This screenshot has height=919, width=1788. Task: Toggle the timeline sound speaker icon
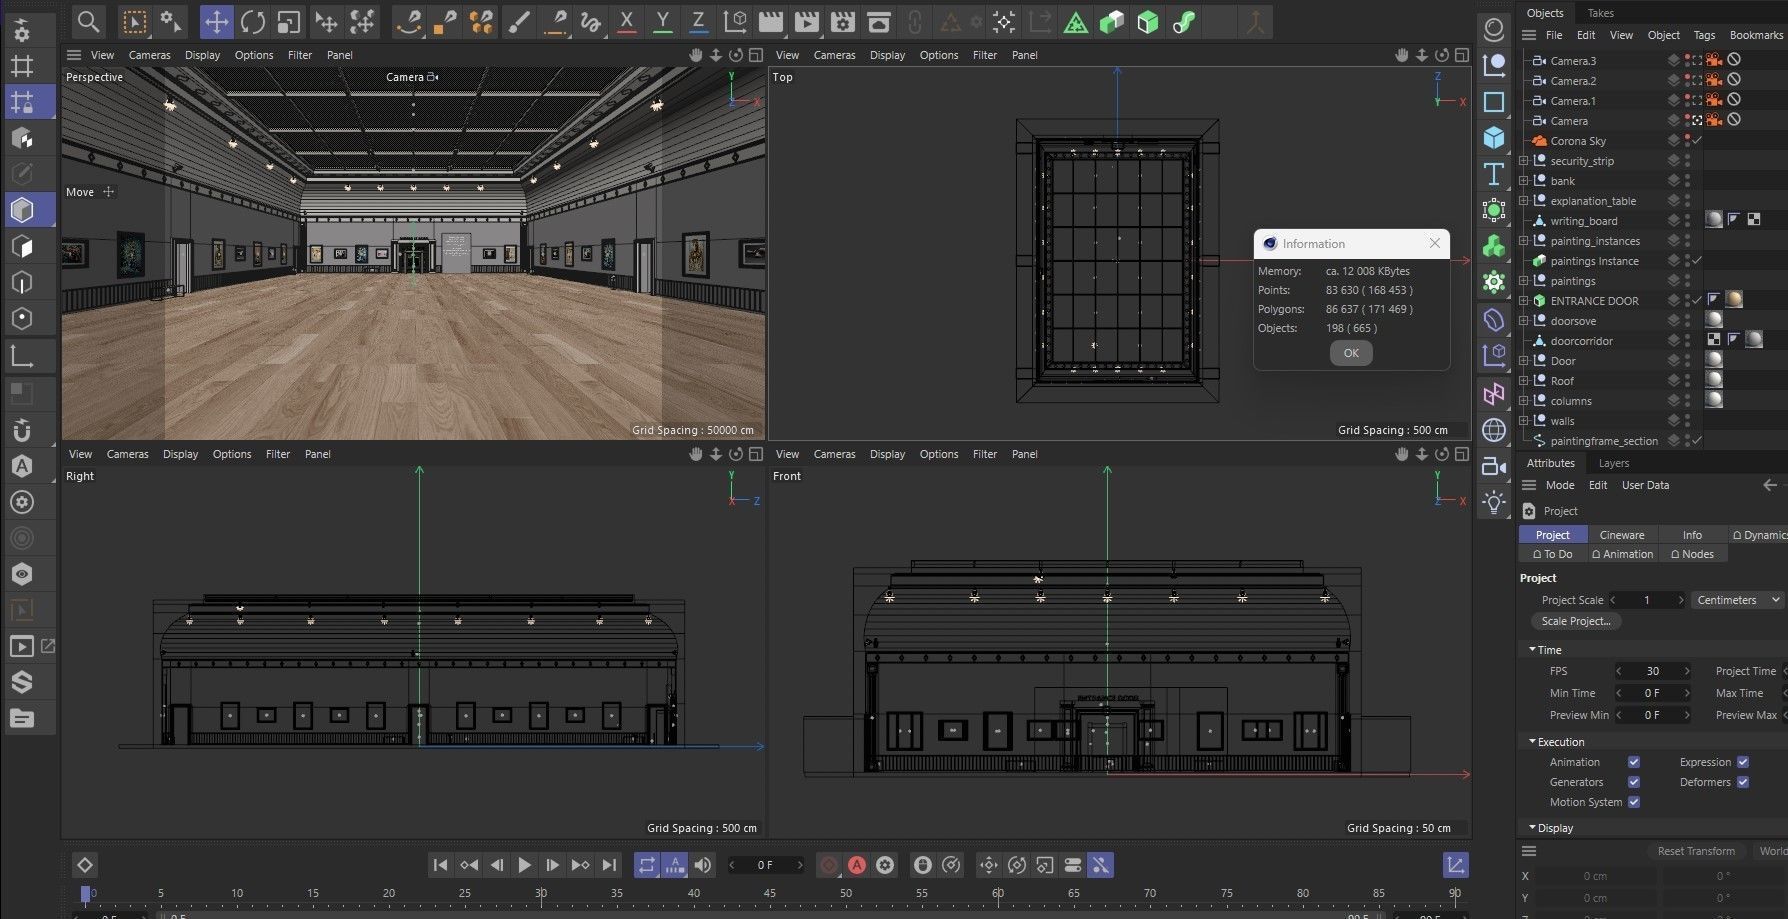pyautogui.click(x=704, y=865)
